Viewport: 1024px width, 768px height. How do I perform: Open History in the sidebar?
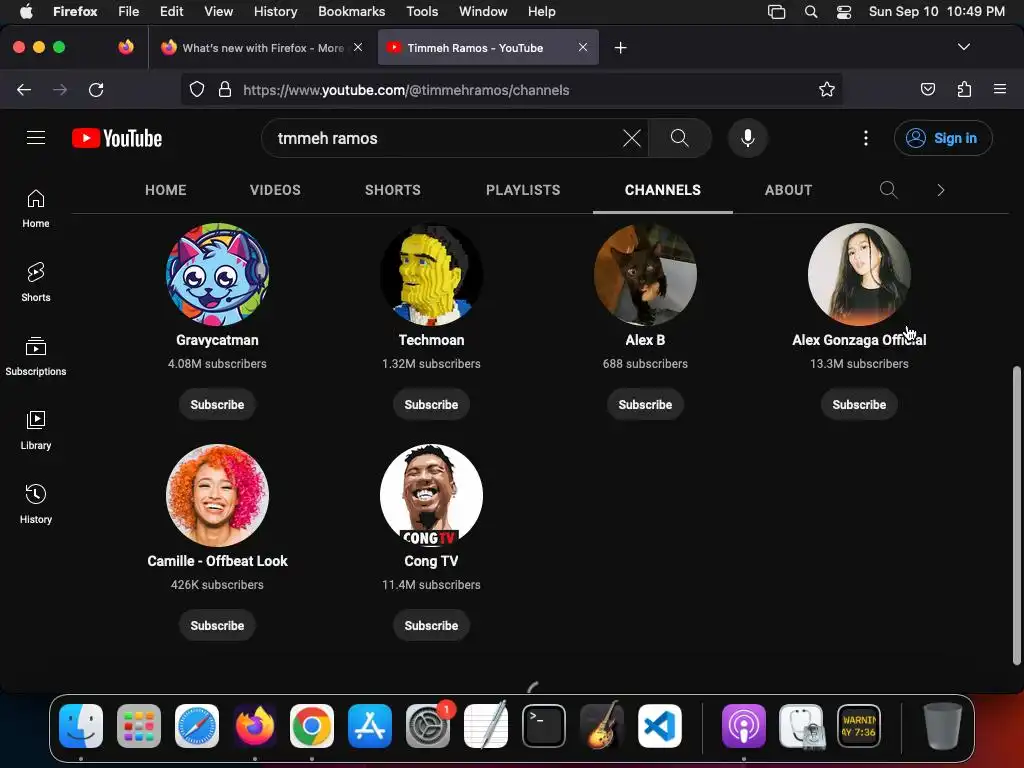point(36,504)
